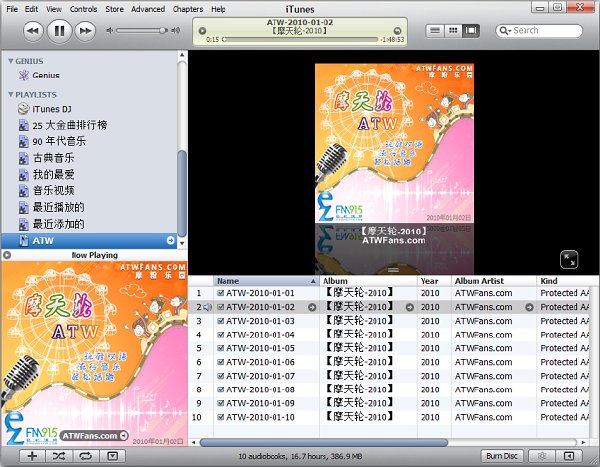Click the arrow next to ATW-2010-01-02 name
This screenshot has width=600, height=467.
312,307
